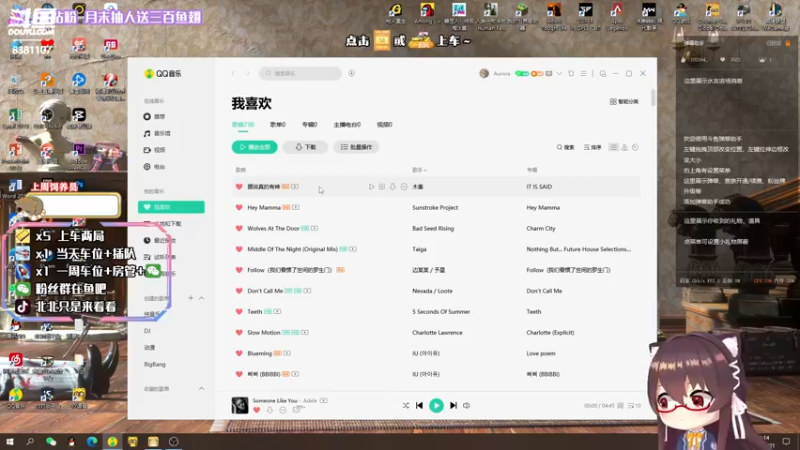
Task: Open the BigBang playlist in sidebar
Action: [155, 365]
